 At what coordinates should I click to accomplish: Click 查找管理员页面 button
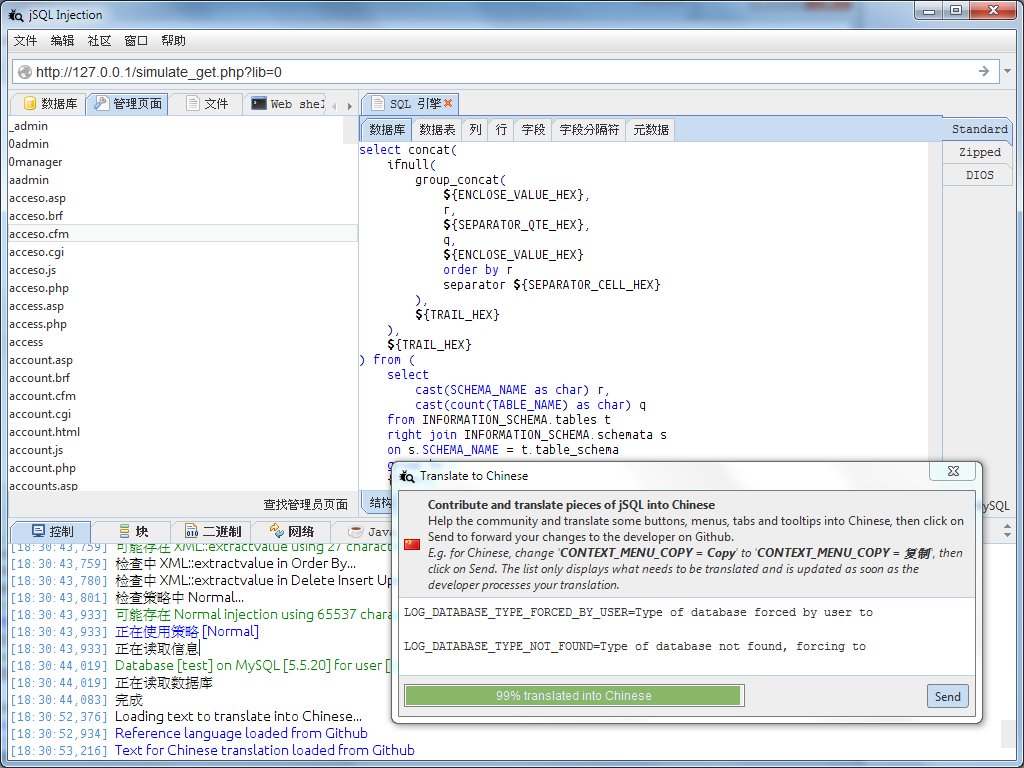[306, 504]
